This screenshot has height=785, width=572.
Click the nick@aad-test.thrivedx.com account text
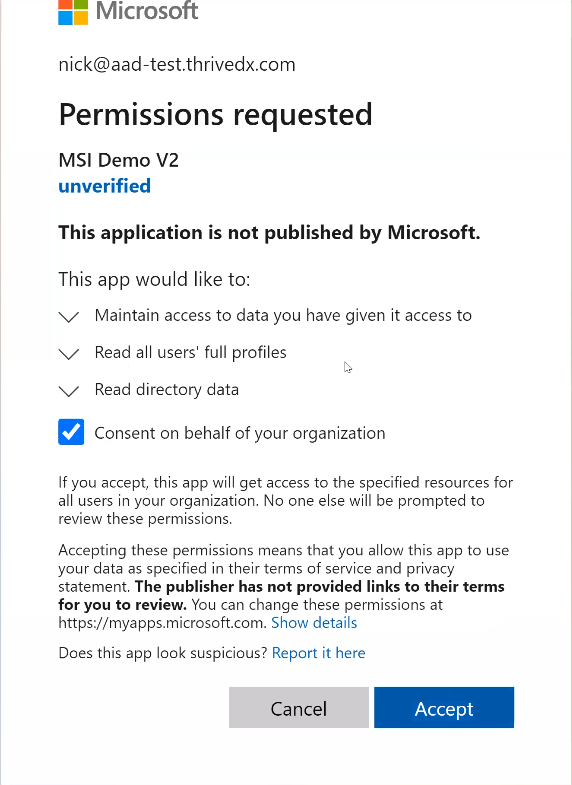coord(177,65)
